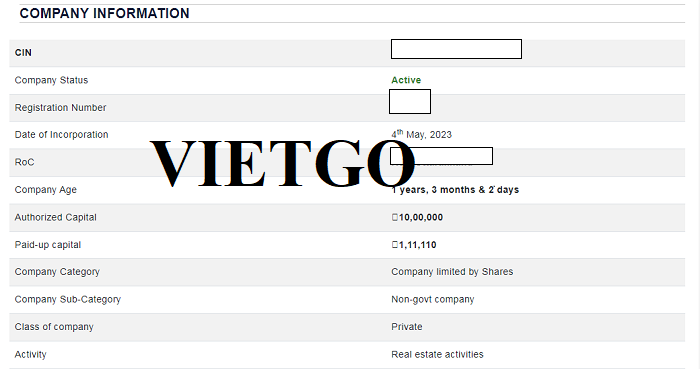Select the Date of Incorporation label
This screenshot has height=369, width=700.
[x=62, y=135]
